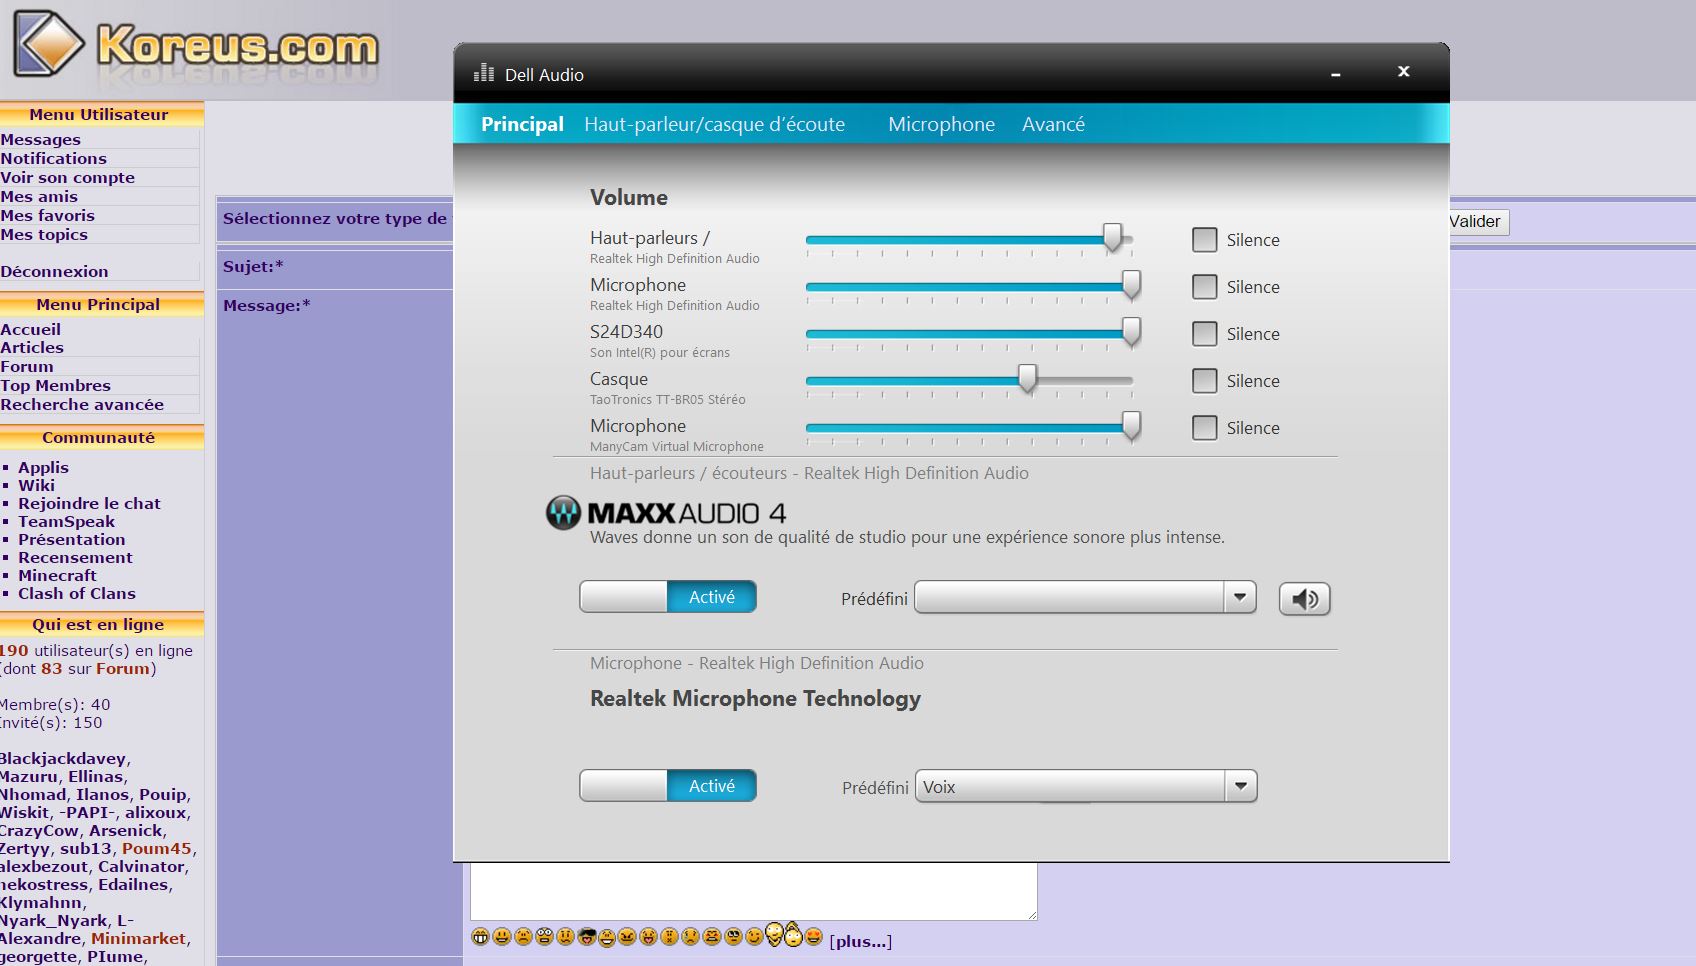Open the Clash of Clans link
The width and height of the screenshot is (1696, 966).
tap(77, 594)
